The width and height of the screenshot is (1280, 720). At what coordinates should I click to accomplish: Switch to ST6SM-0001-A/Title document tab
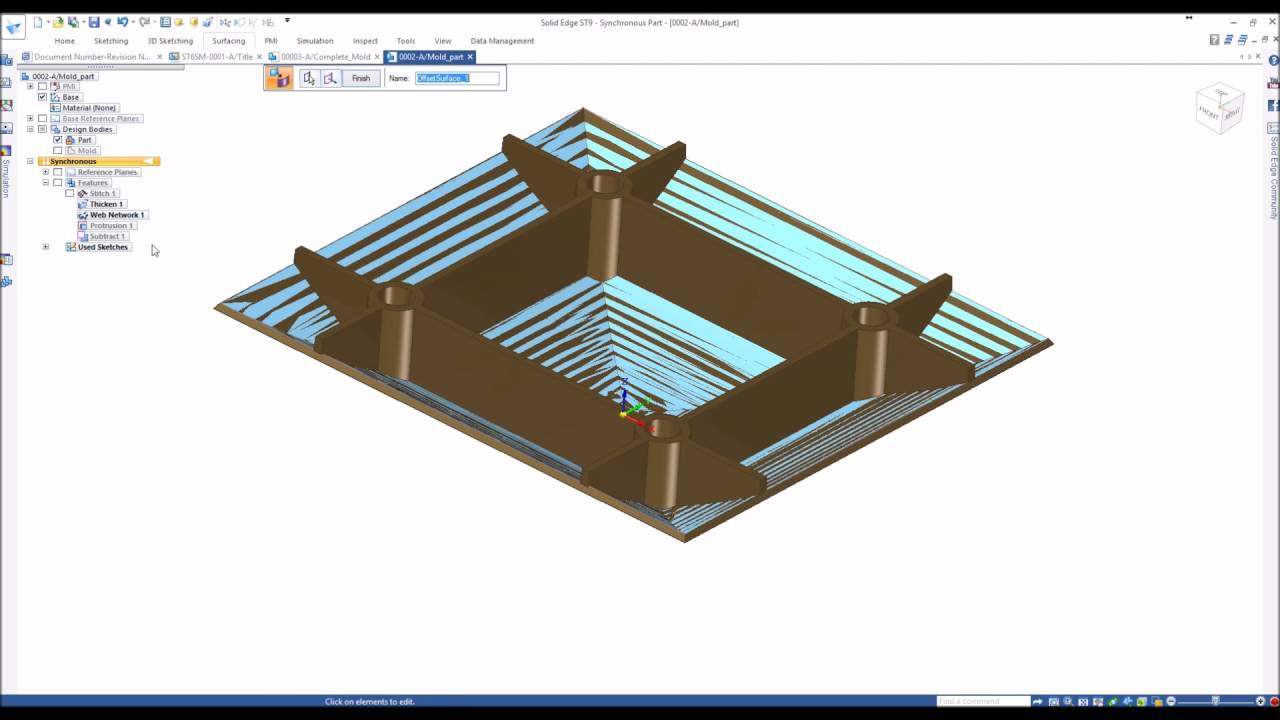pyautogui.click(x=216, y=57)
